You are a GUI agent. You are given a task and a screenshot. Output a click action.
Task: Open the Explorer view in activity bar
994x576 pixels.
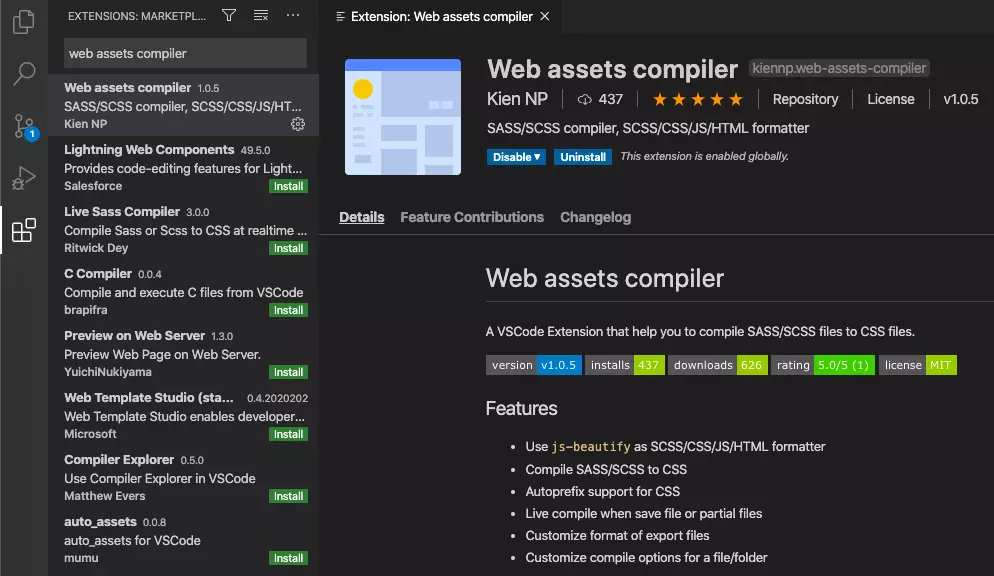click(23, 22)
